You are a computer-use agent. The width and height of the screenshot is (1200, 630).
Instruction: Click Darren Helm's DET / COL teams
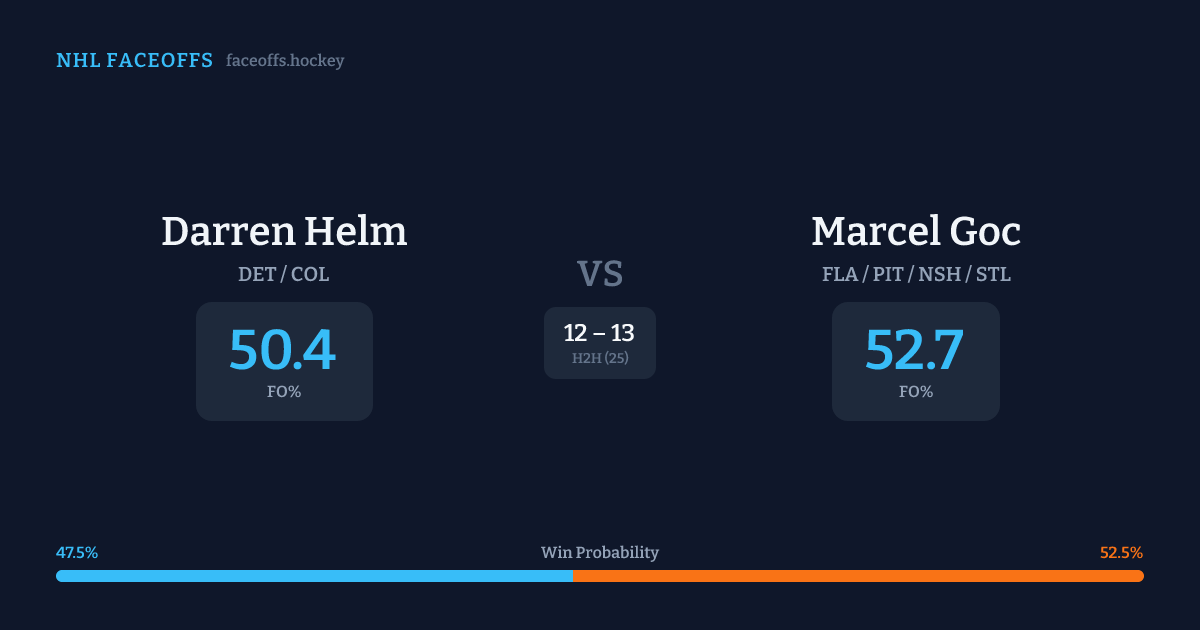[284, 274]
